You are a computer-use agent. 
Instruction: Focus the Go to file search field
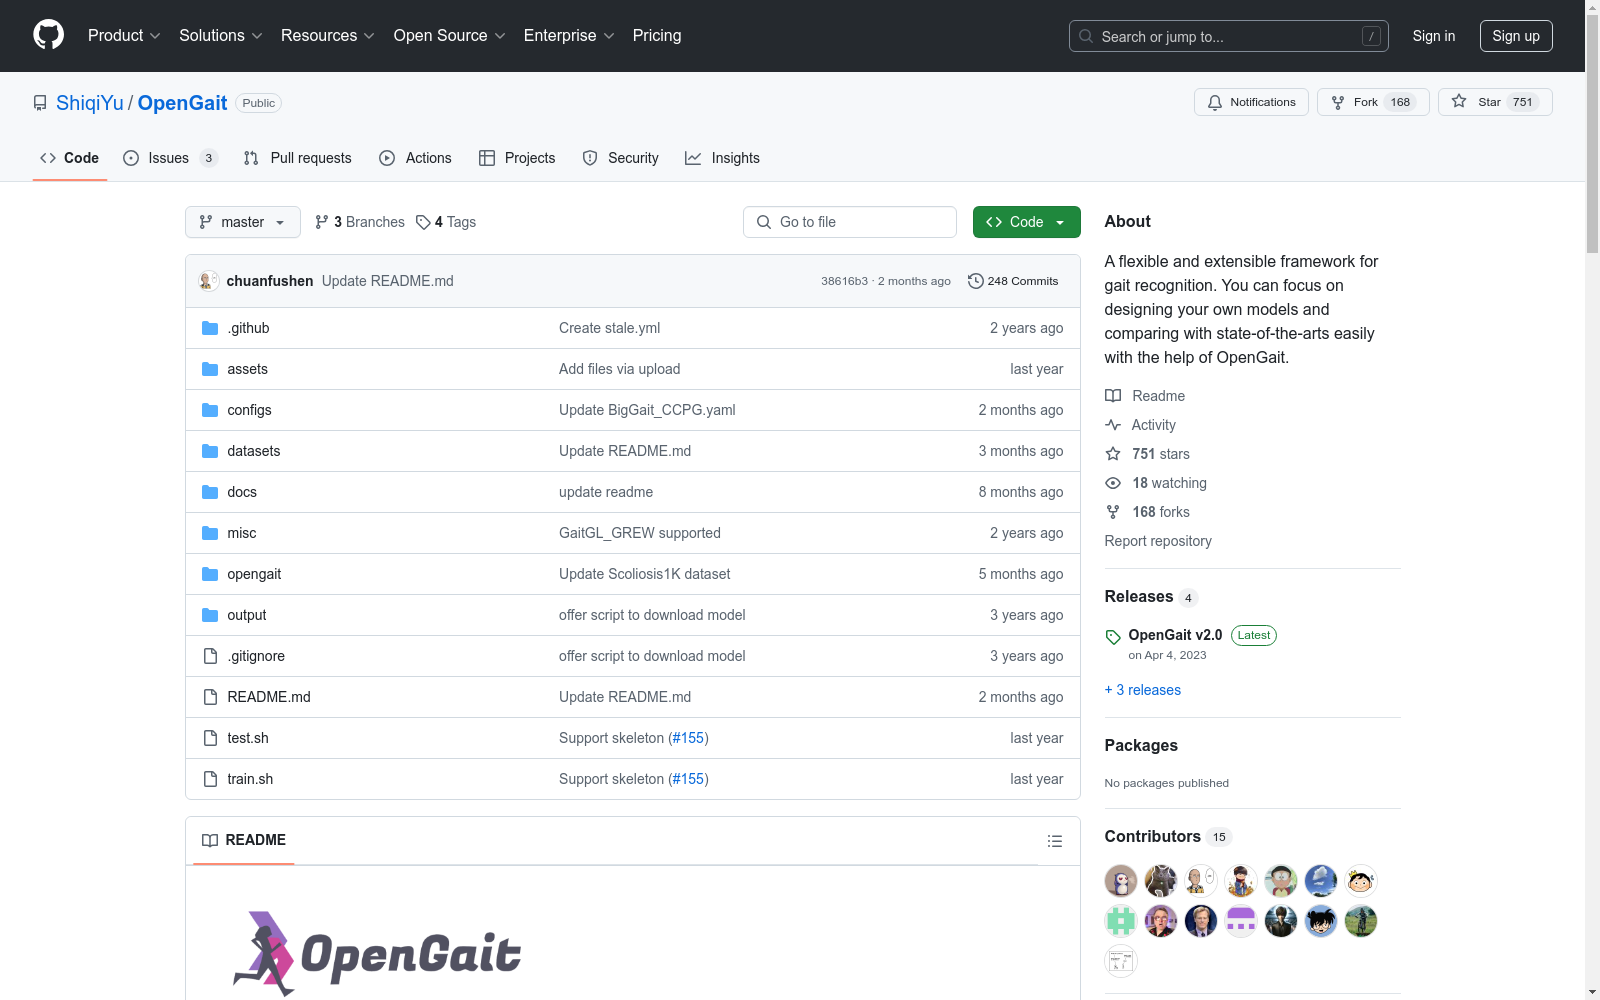click(x=850, y=222)
